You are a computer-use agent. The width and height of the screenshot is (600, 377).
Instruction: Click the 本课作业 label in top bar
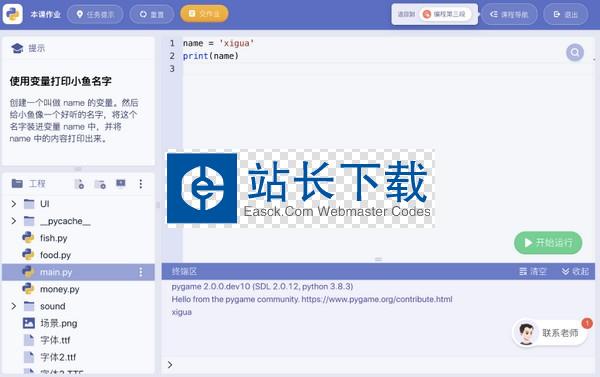pyautogui.click(x=45, y=15)
